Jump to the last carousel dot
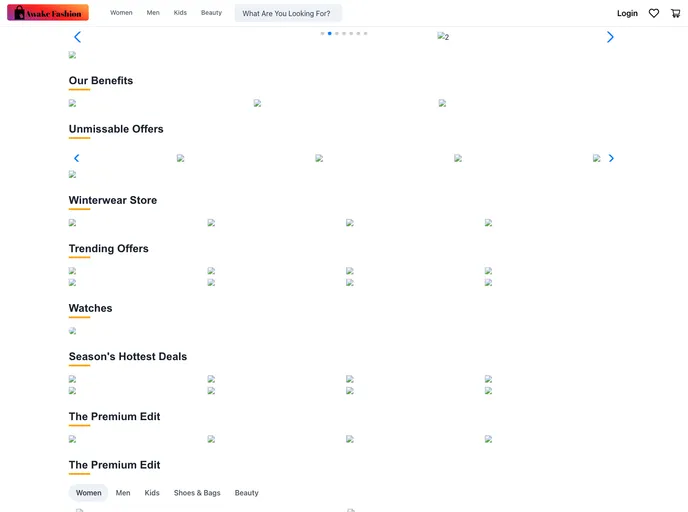The image size is (688, 512). pos(366,33)
